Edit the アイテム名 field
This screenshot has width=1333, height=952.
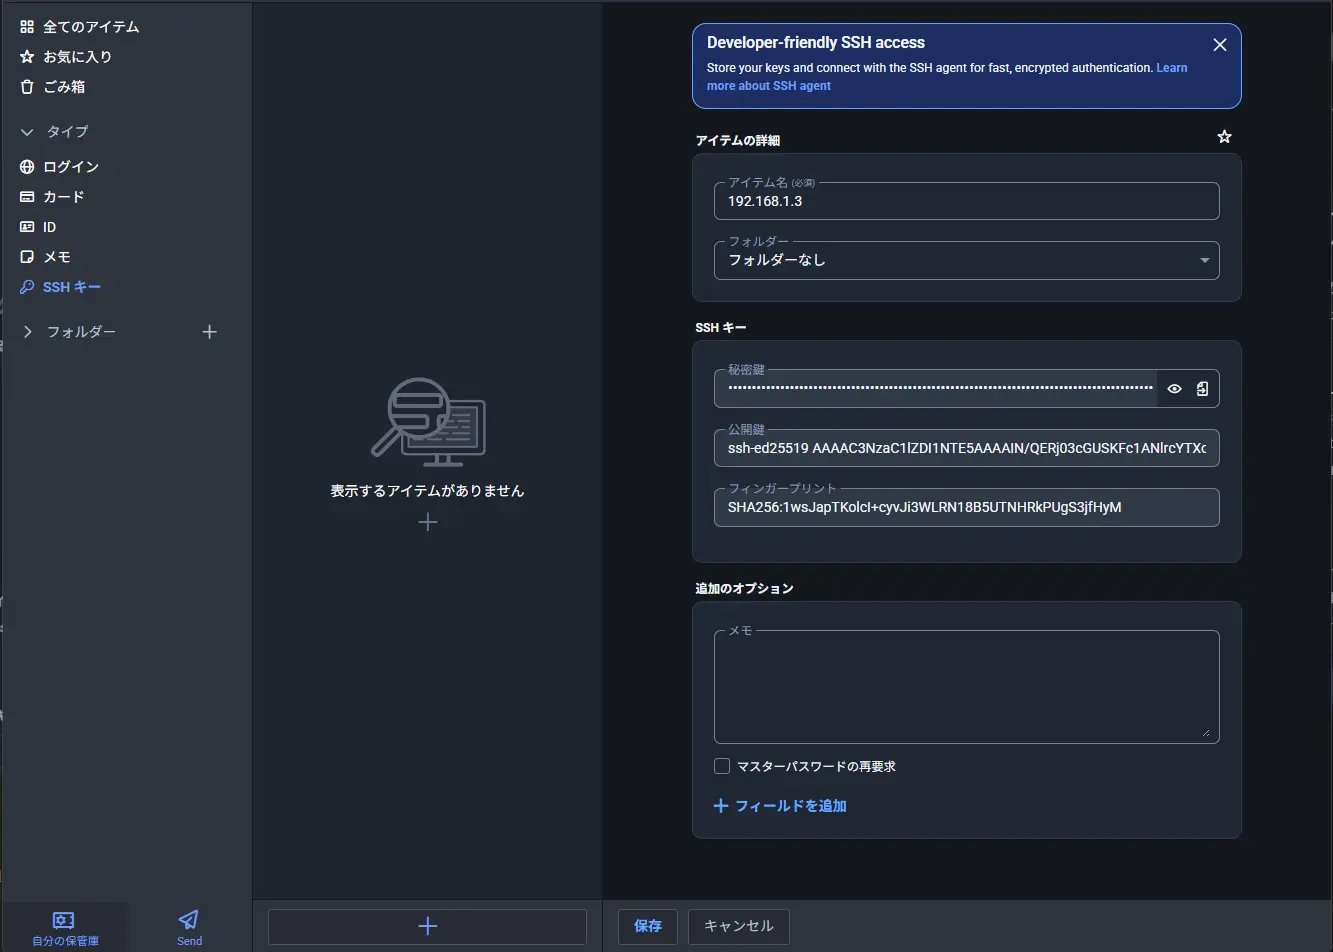coord(967,201)
